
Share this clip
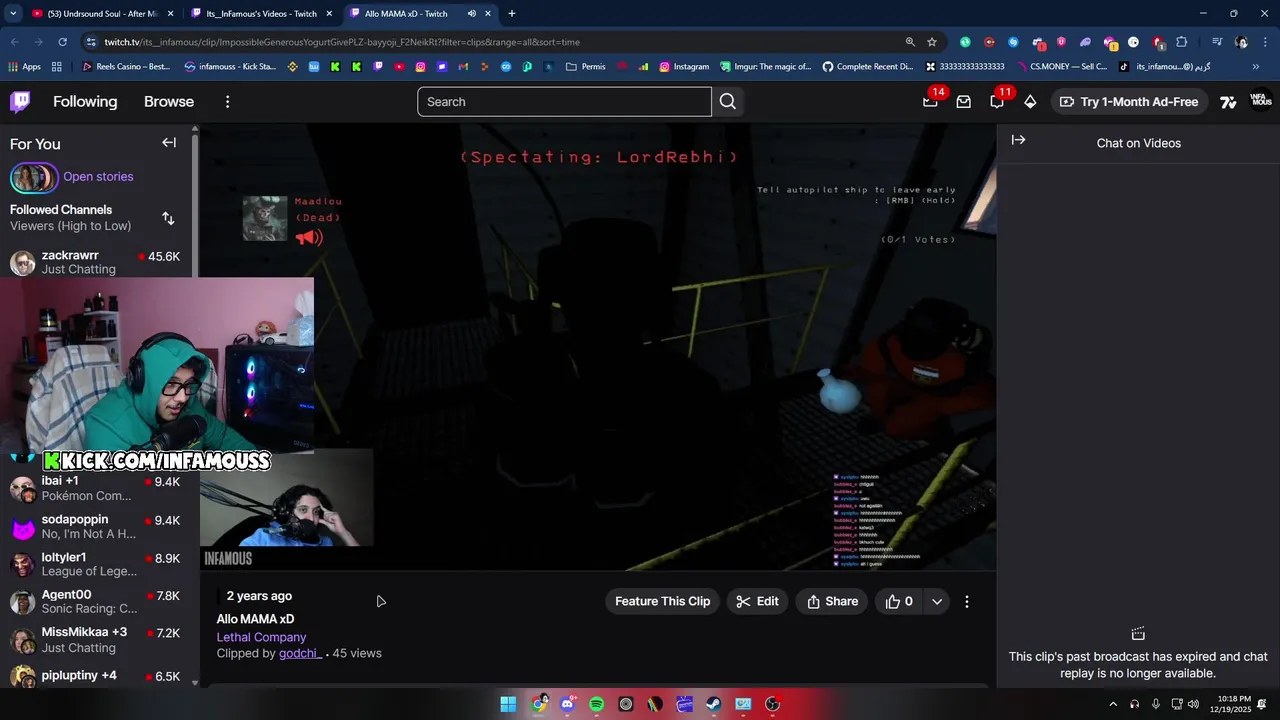point(832,601)
